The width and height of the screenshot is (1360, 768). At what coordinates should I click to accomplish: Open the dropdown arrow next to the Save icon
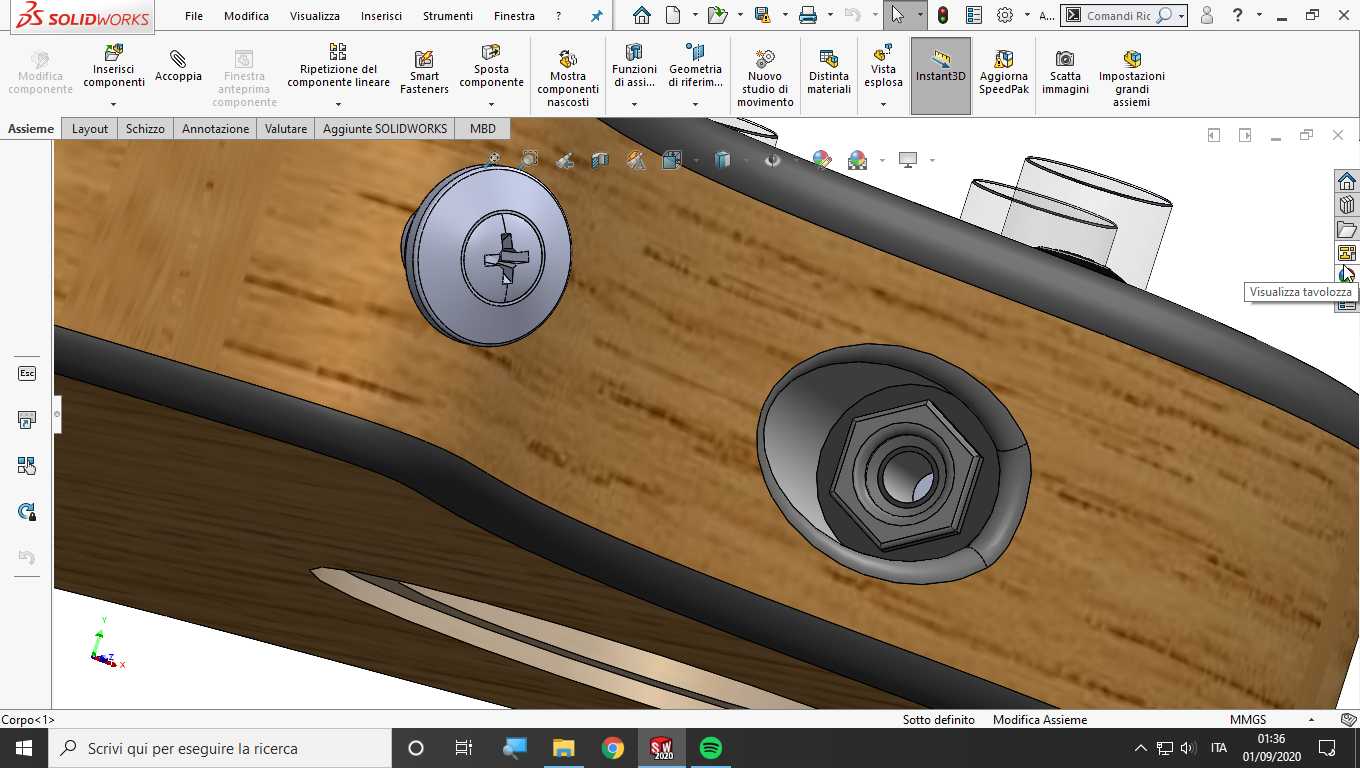coord(784,15)
